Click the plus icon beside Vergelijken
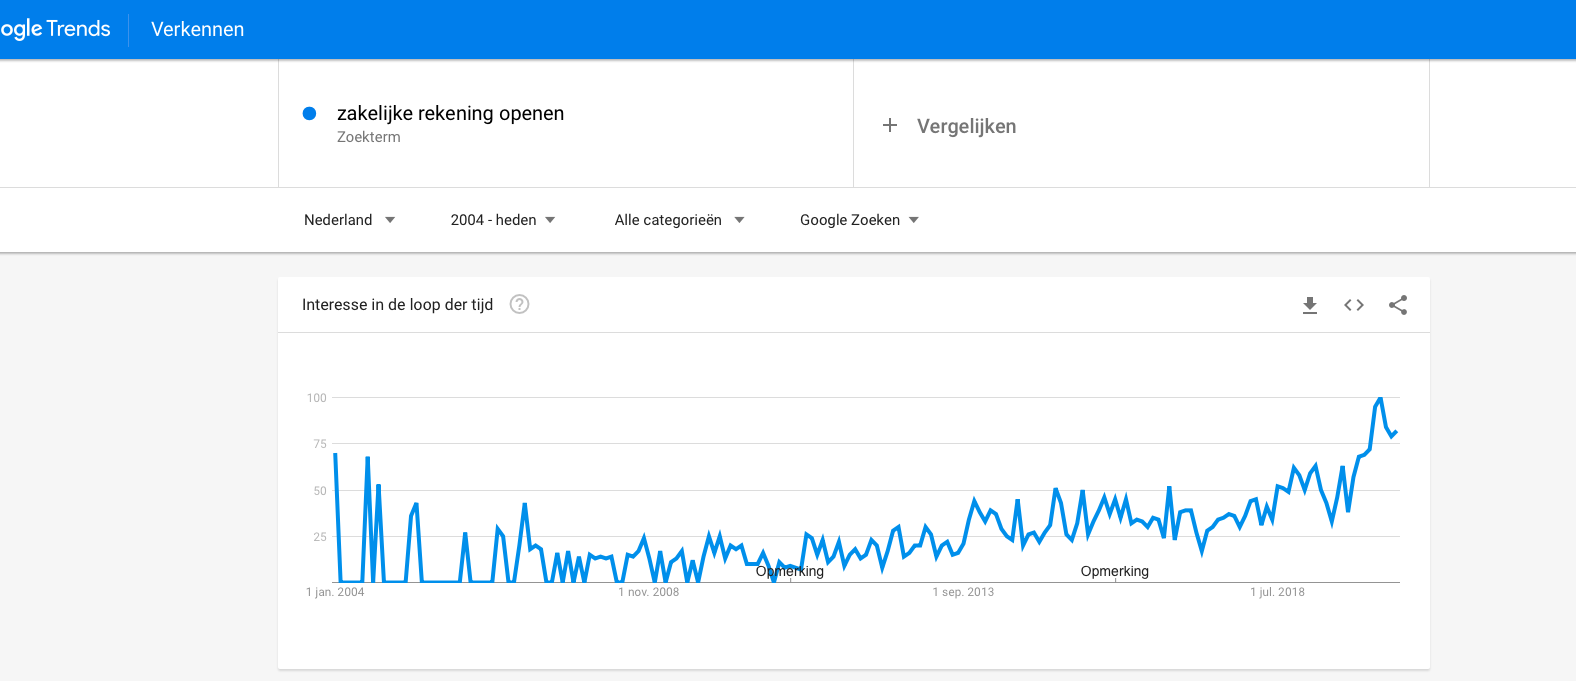 coord(890,125)
